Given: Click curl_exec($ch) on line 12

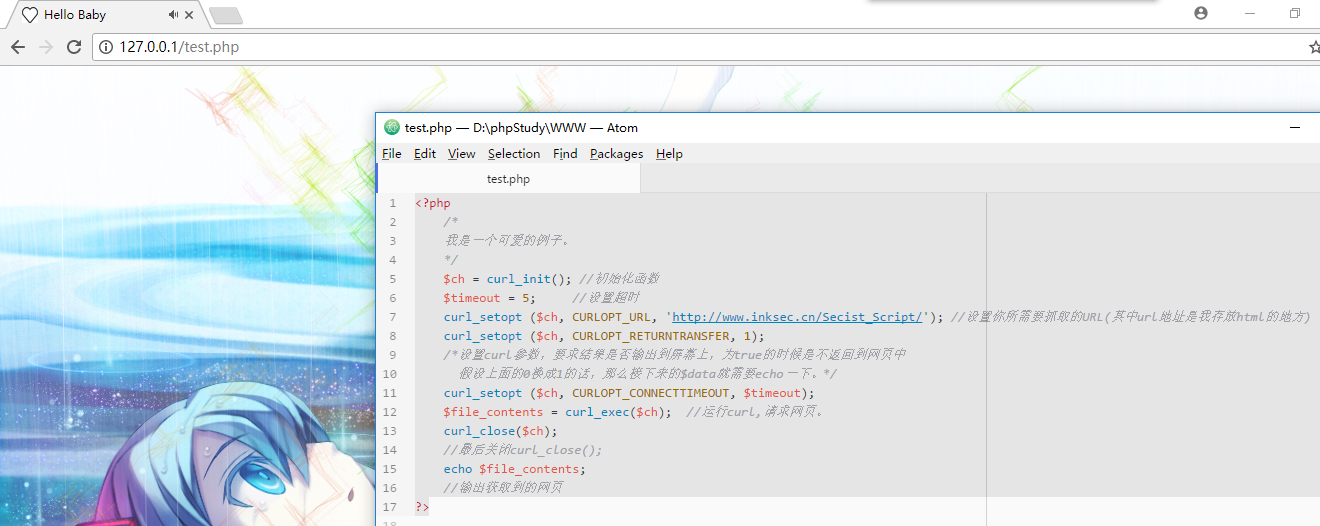Looking at the screenshot, I should (x=615, y=412).
